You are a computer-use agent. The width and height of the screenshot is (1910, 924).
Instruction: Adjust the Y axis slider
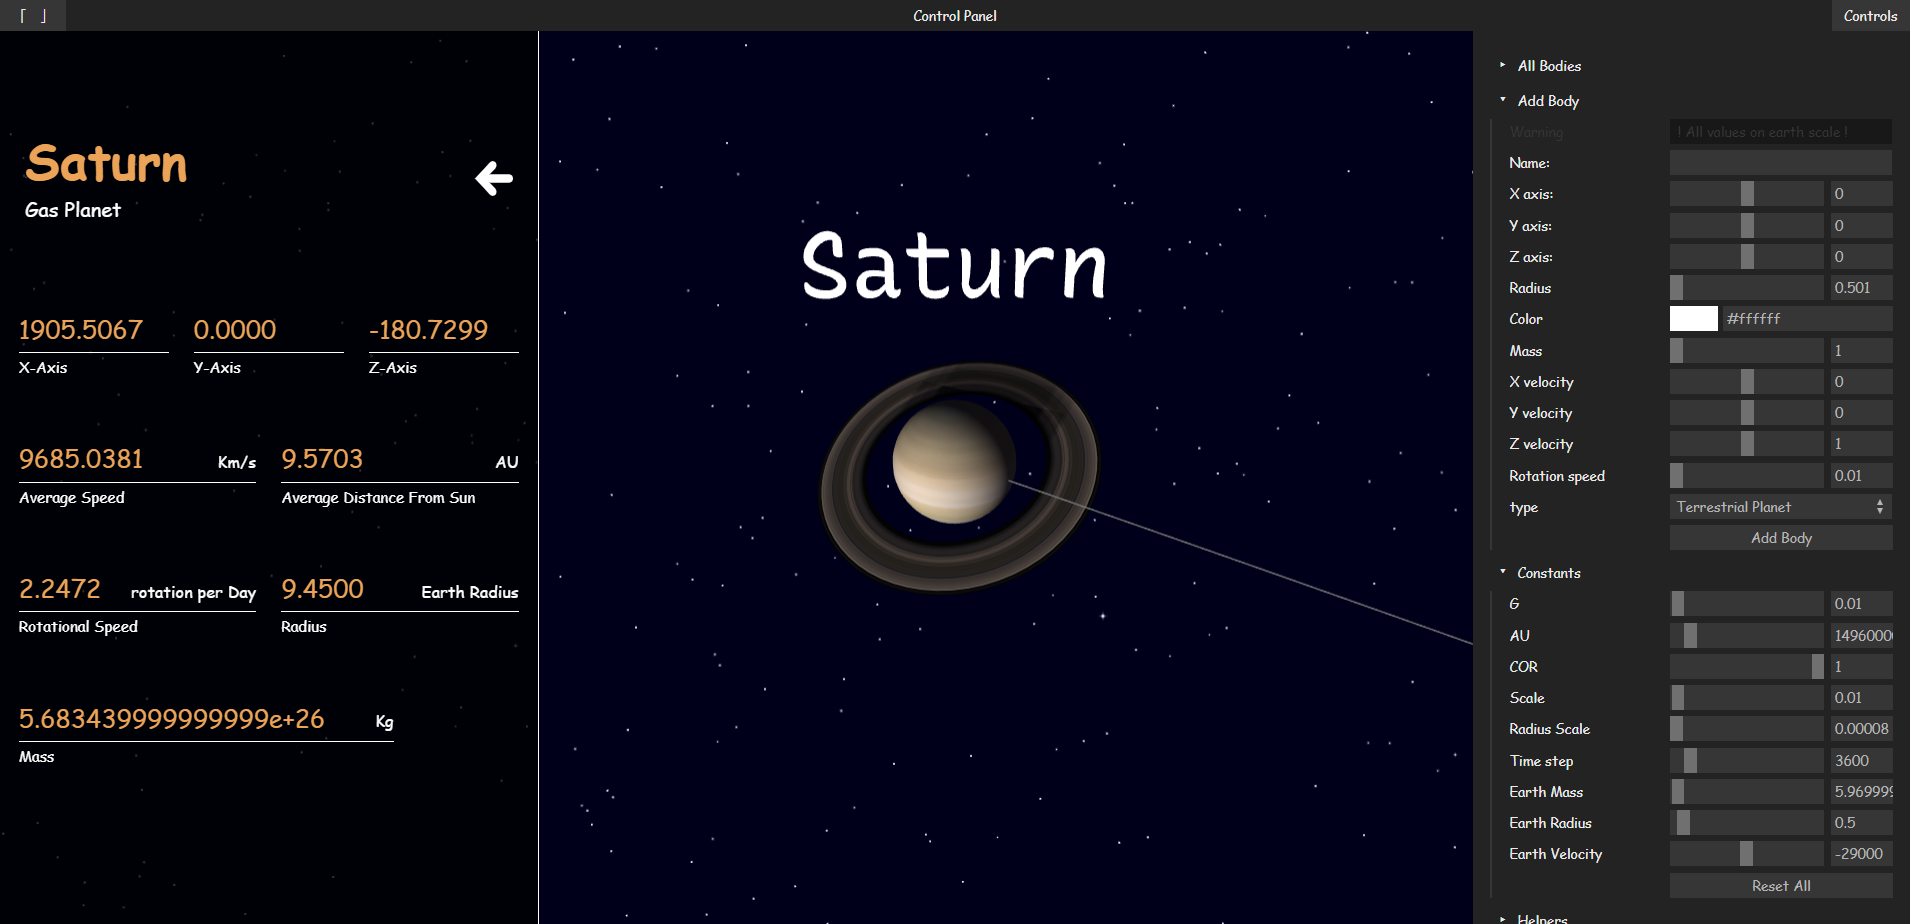tap(1747, 226)
